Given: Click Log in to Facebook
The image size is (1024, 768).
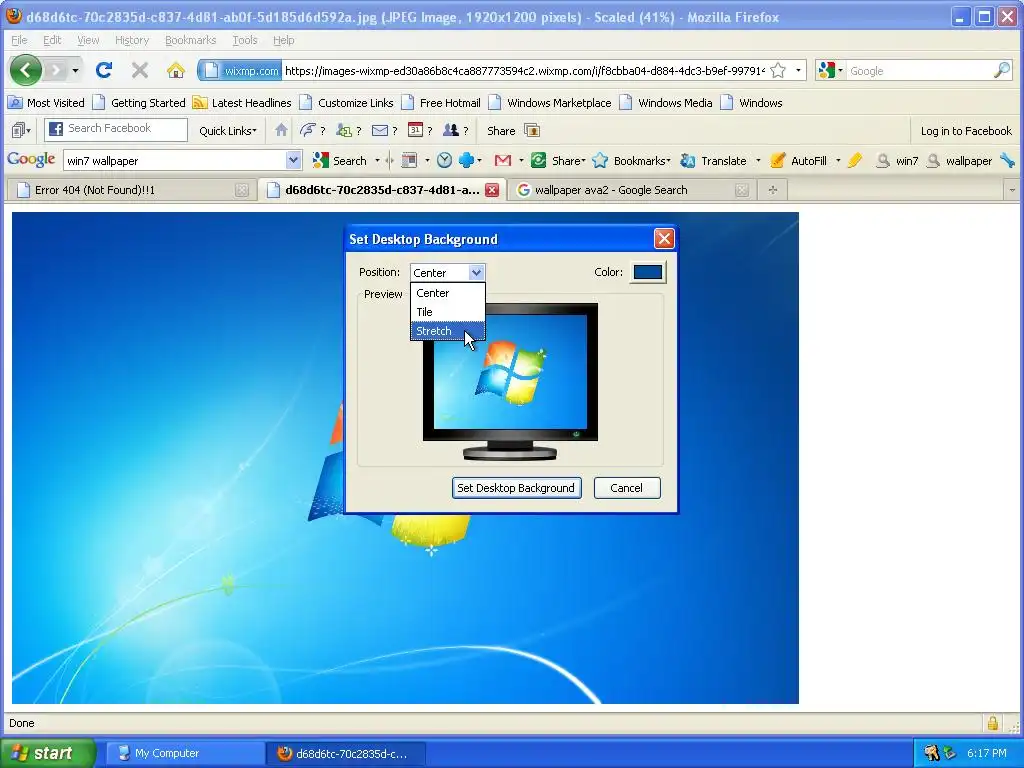Looking at the screenshot, I should pos(966,131).
